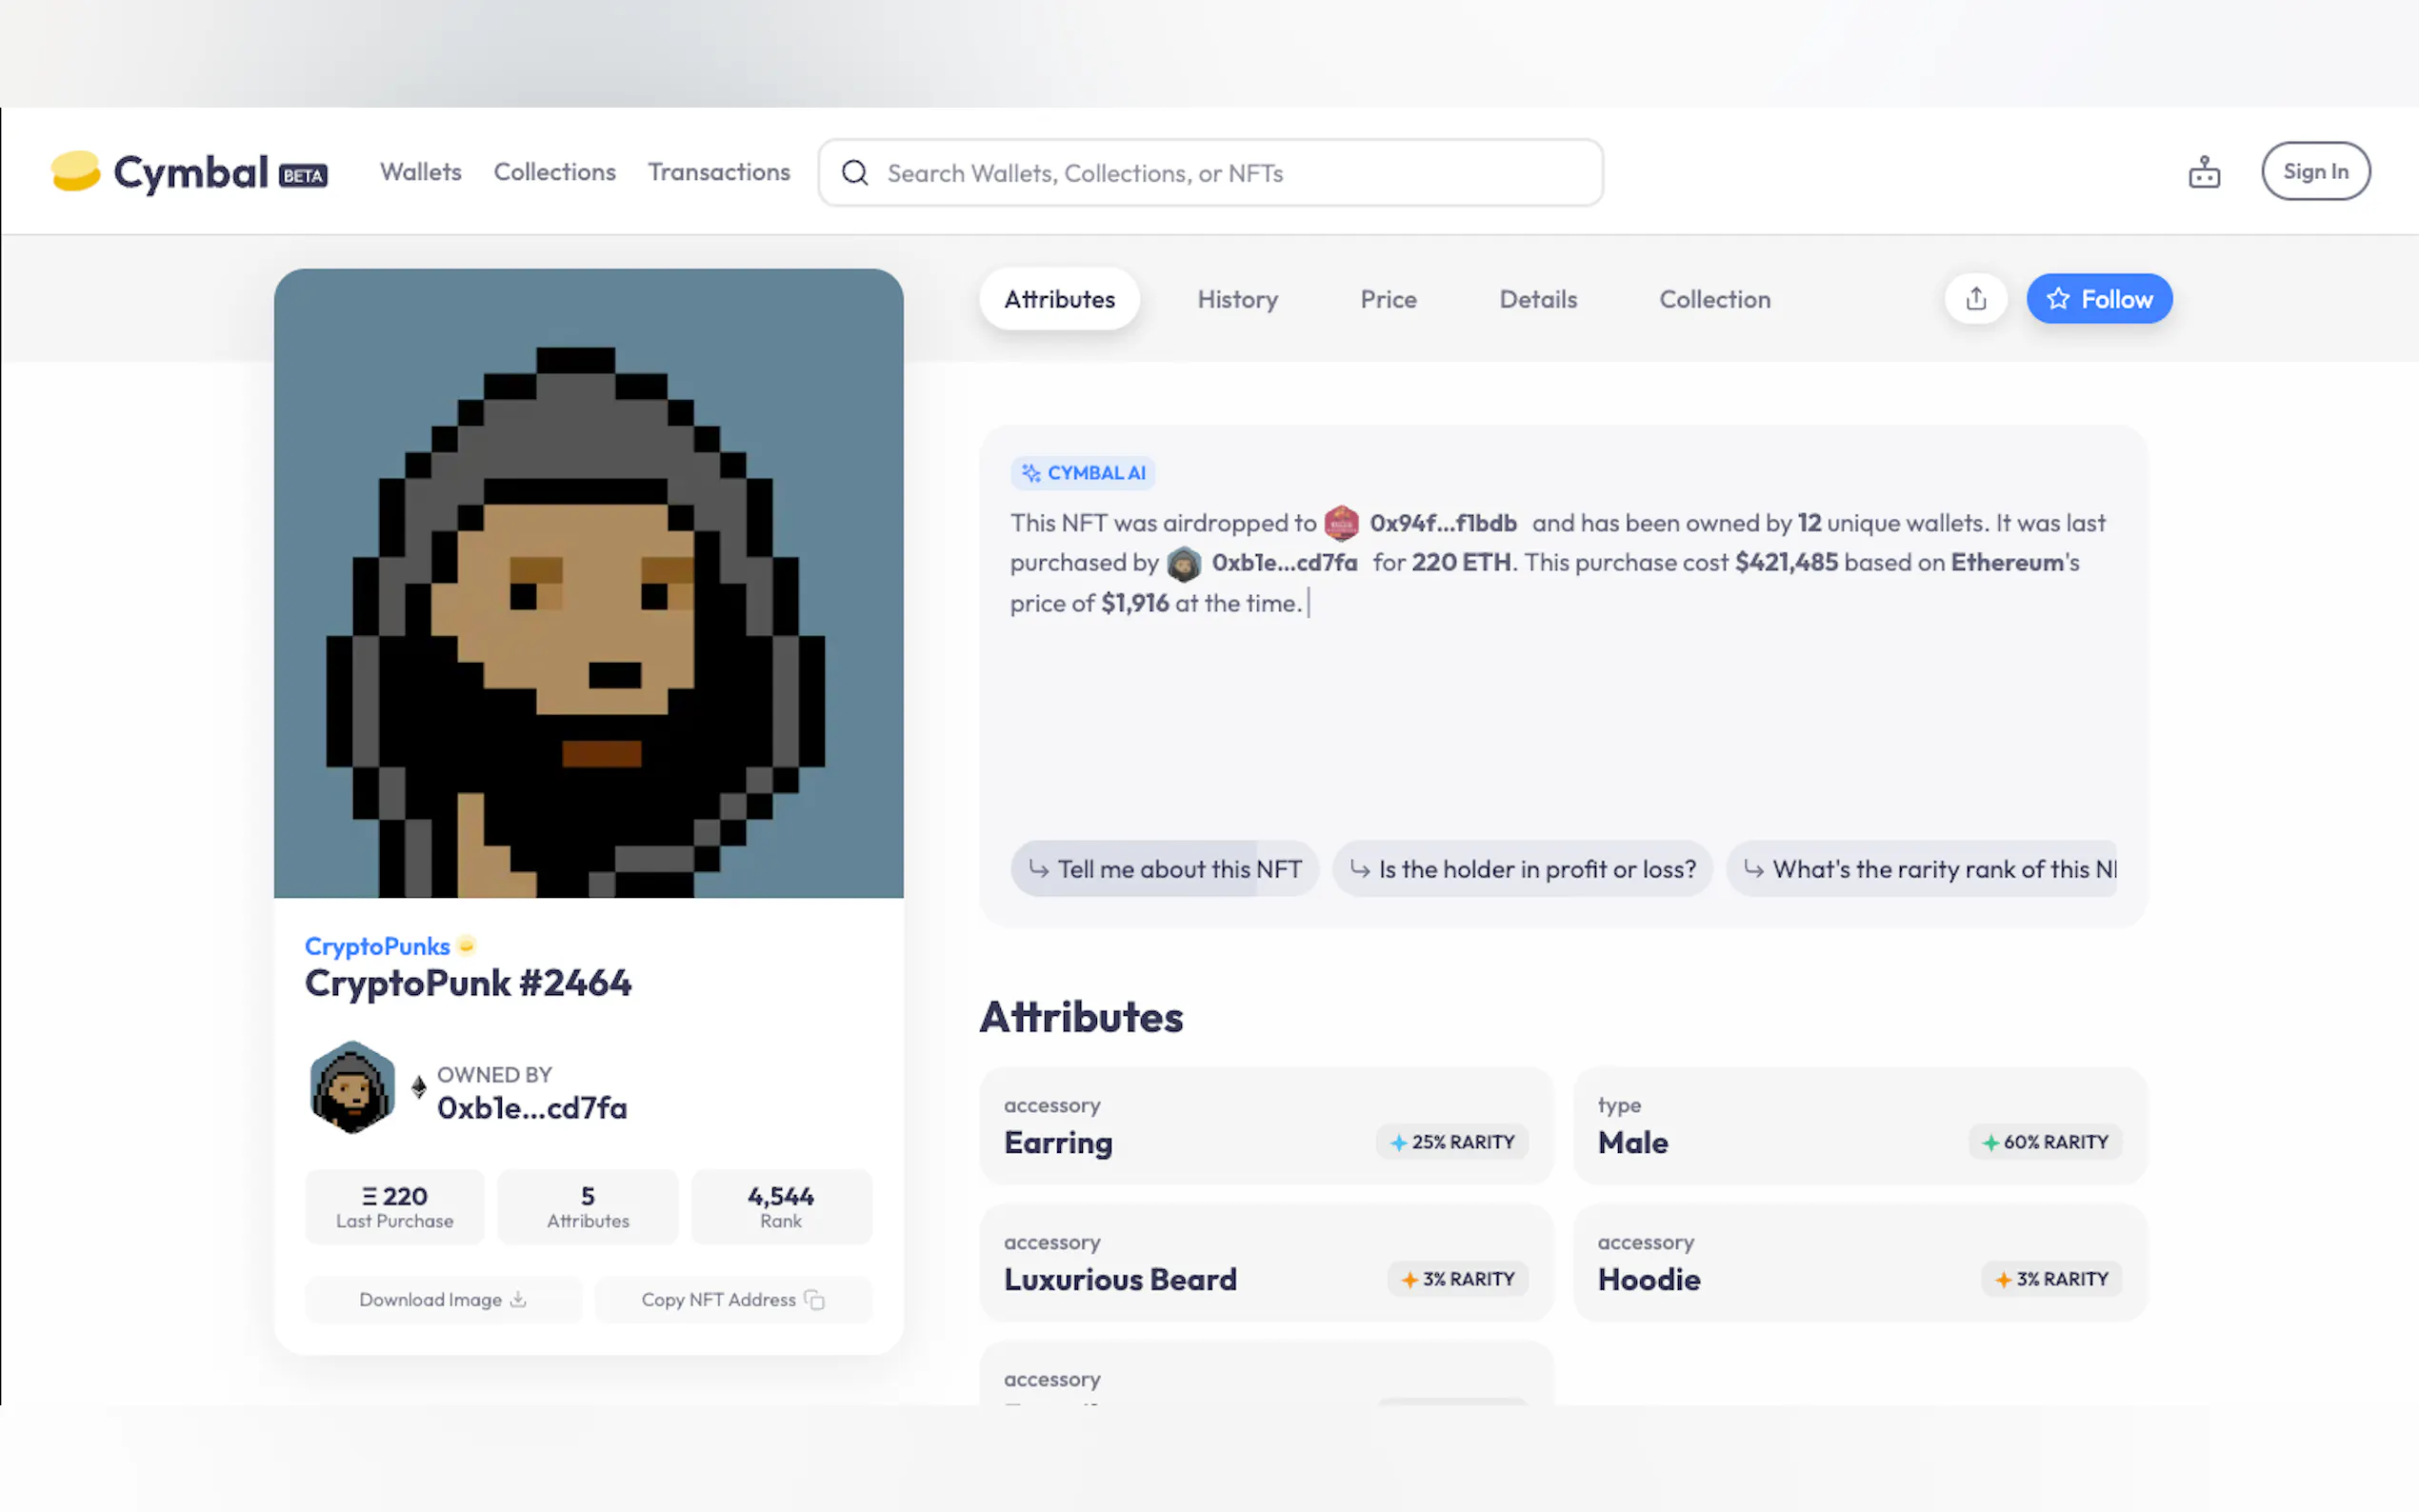The width and height of the screenshot is (2419, 1512).
Task: Open Wallets in the top navigation
Action: 421,172
